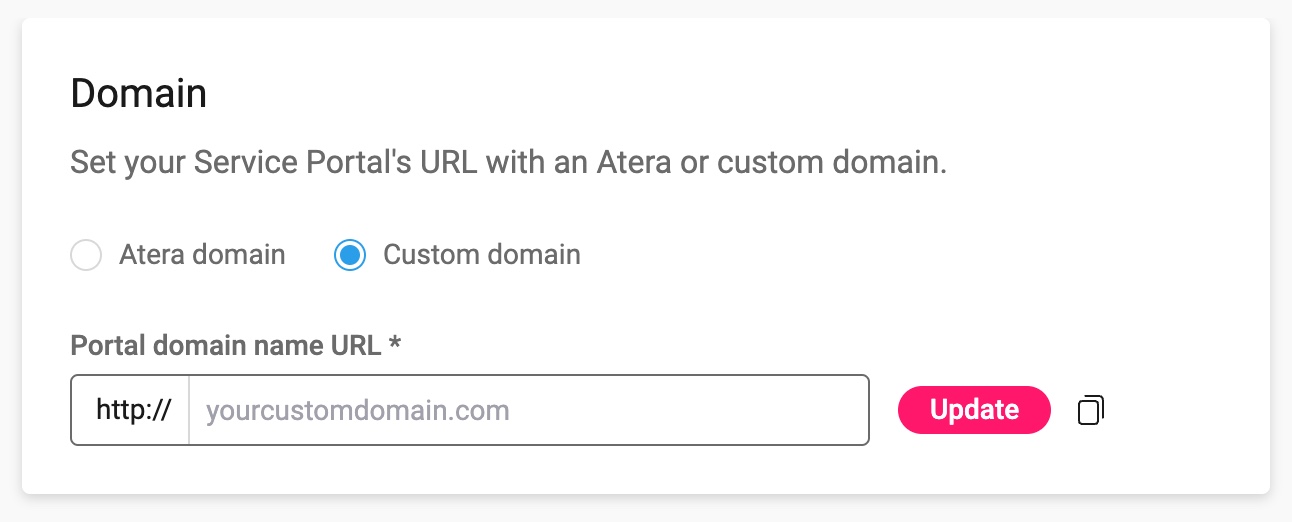
Task: Click the Service Portal URL description text
Action: coord(508,163)
